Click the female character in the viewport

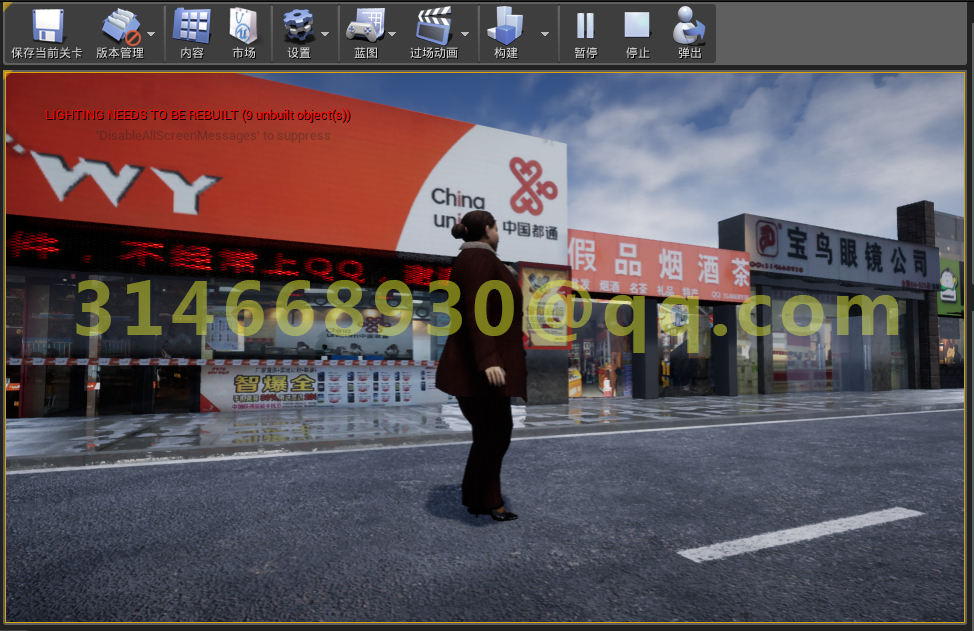[x=483, y=366]
